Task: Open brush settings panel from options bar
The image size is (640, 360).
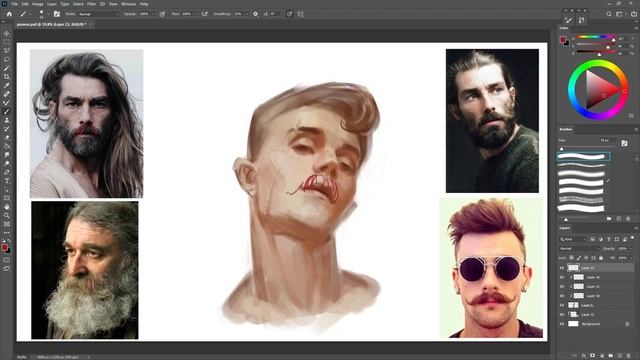Action: click(57, 14)
